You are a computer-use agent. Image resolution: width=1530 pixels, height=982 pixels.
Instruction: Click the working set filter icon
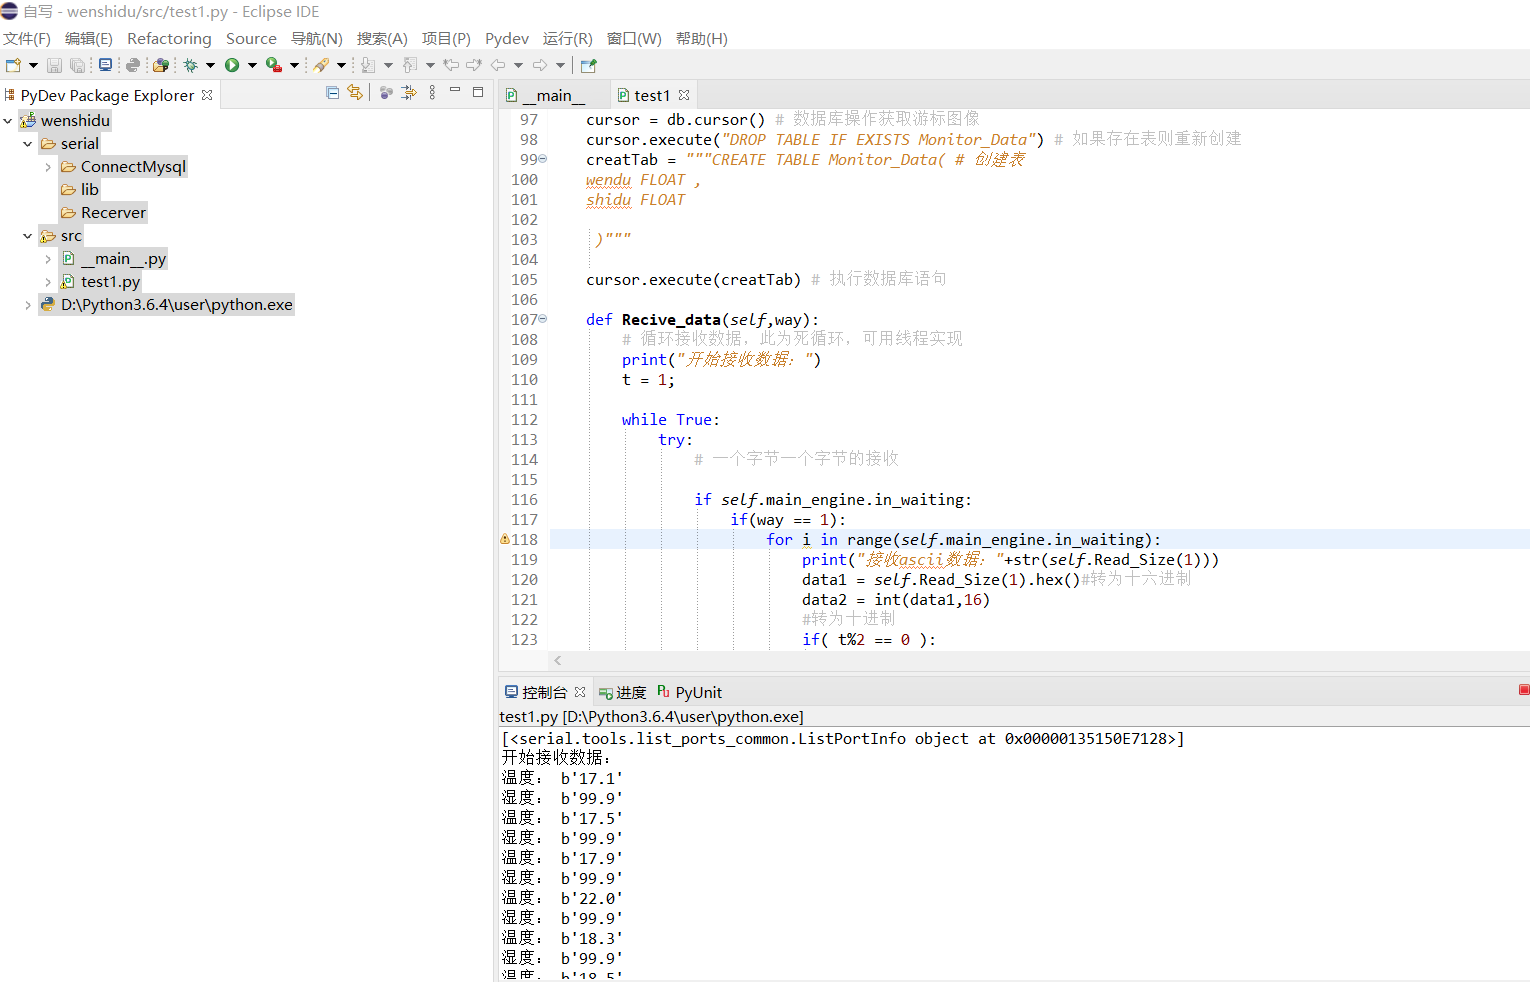click(x=386, y=92)
